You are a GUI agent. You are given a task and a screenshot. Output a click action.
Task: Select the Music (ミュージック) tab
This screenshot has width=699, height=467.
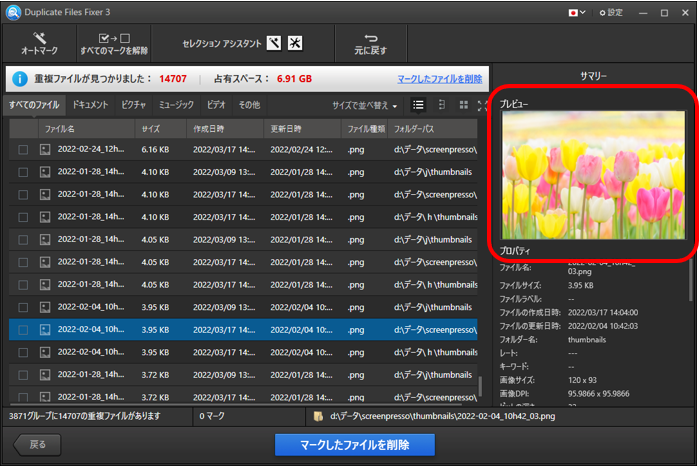176,105
